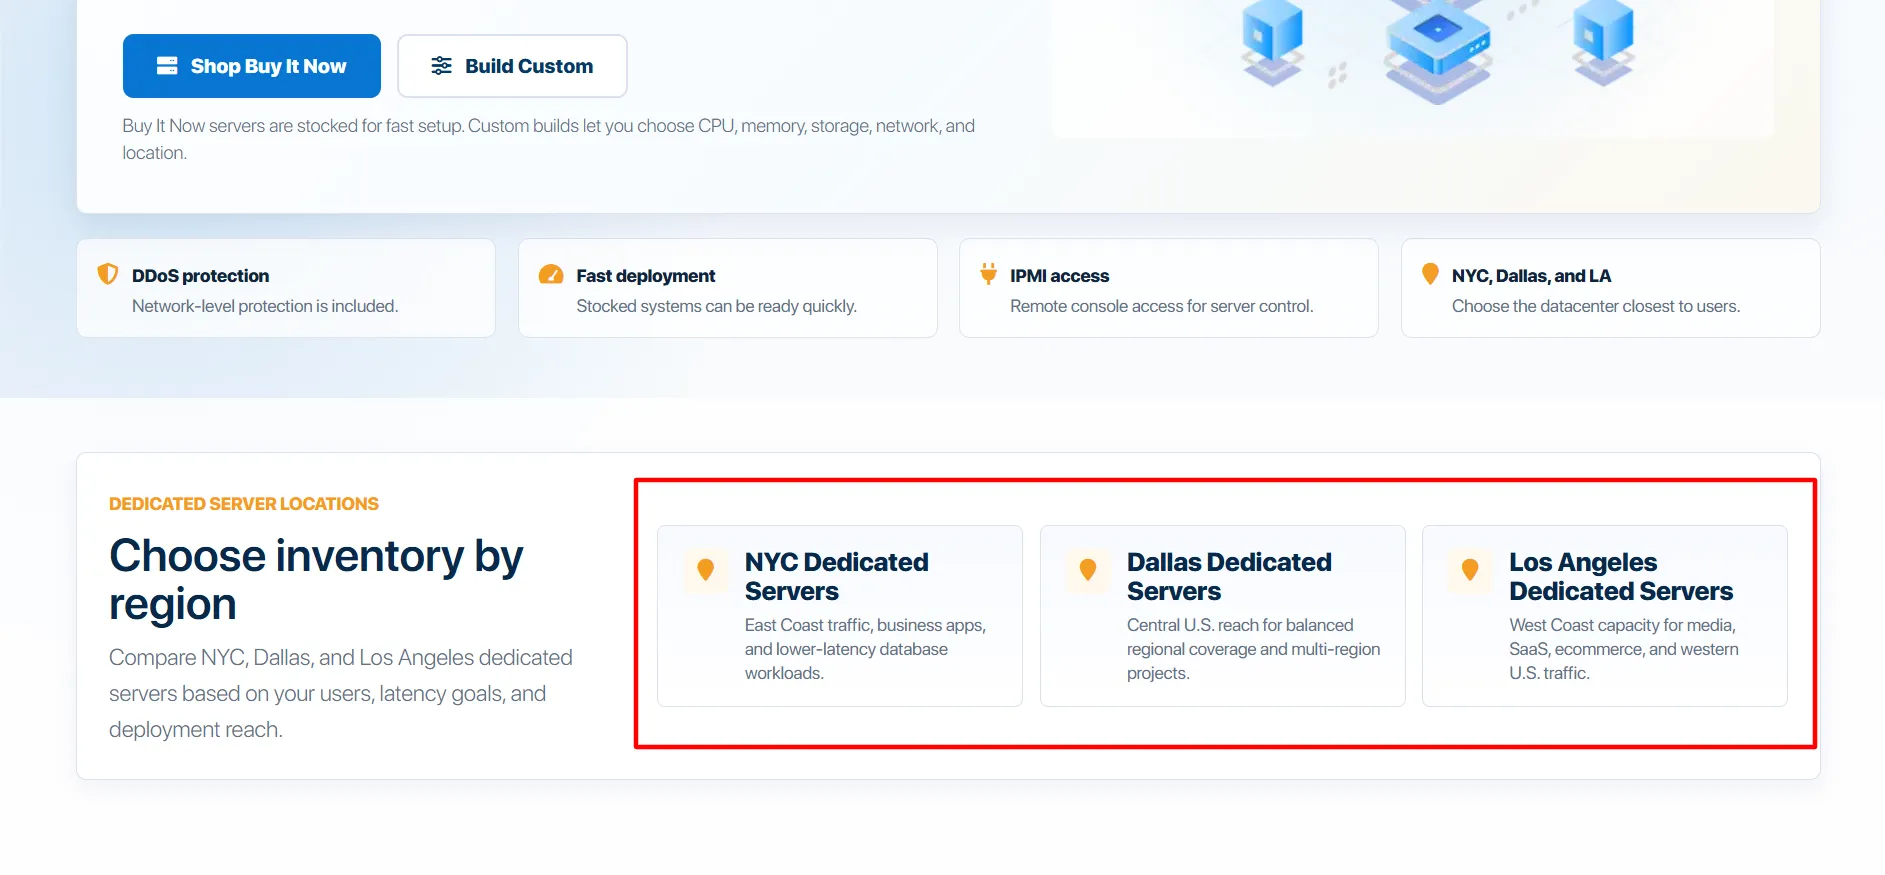Click the Choose inventory by region heading
The height and width of the screenshot is (875, 1885).
[x=316, y=580]
